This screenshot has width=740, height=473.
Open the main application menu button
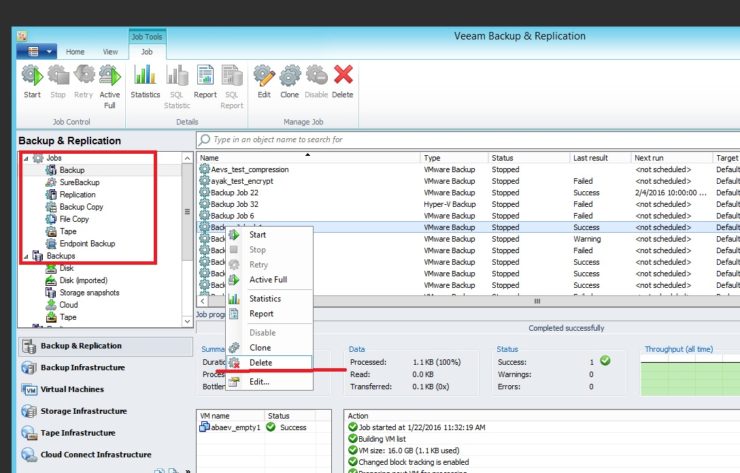pyautogui.click(x=37, y=51)
